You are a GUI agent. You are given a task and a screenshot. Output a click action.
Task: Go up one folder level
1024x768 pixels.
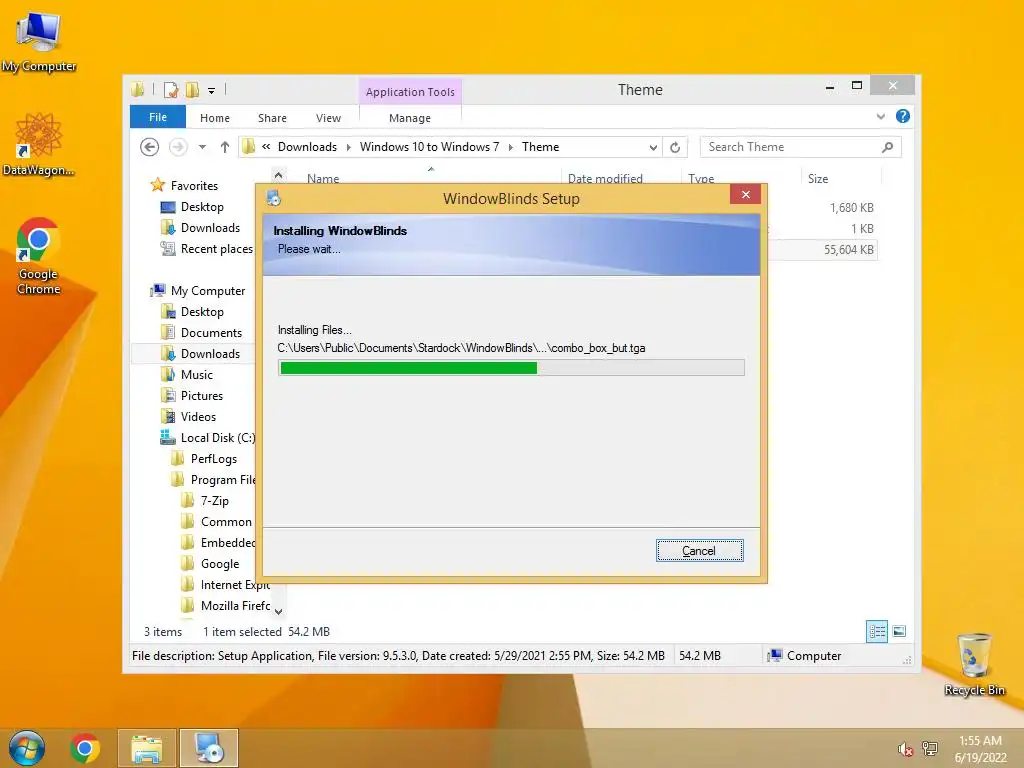coord(225,147)
